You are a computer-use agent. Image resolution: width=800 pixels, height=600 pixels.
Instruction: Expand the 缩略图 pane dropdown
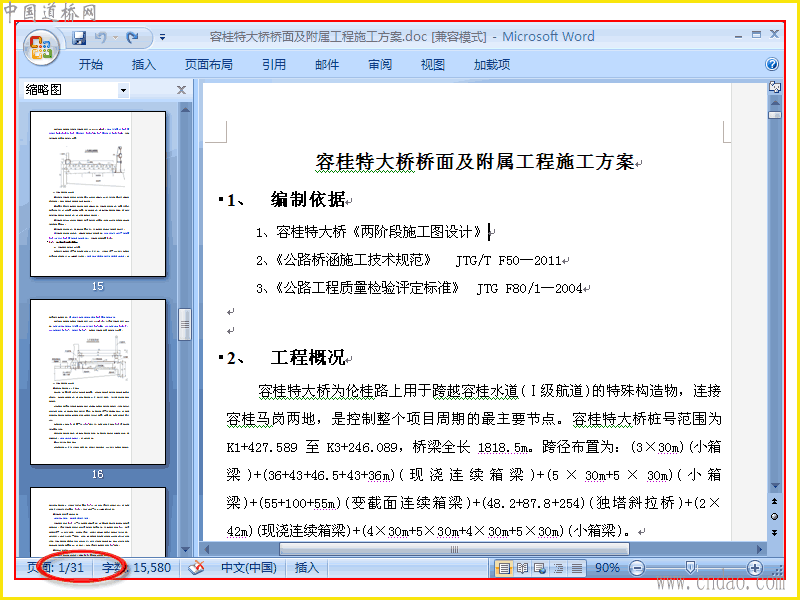click(123, 90)
